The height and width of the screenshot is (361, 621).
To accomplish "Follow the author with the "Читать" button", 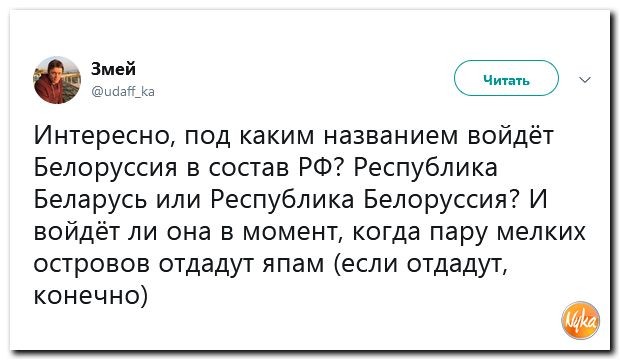I will click(506, 78).
